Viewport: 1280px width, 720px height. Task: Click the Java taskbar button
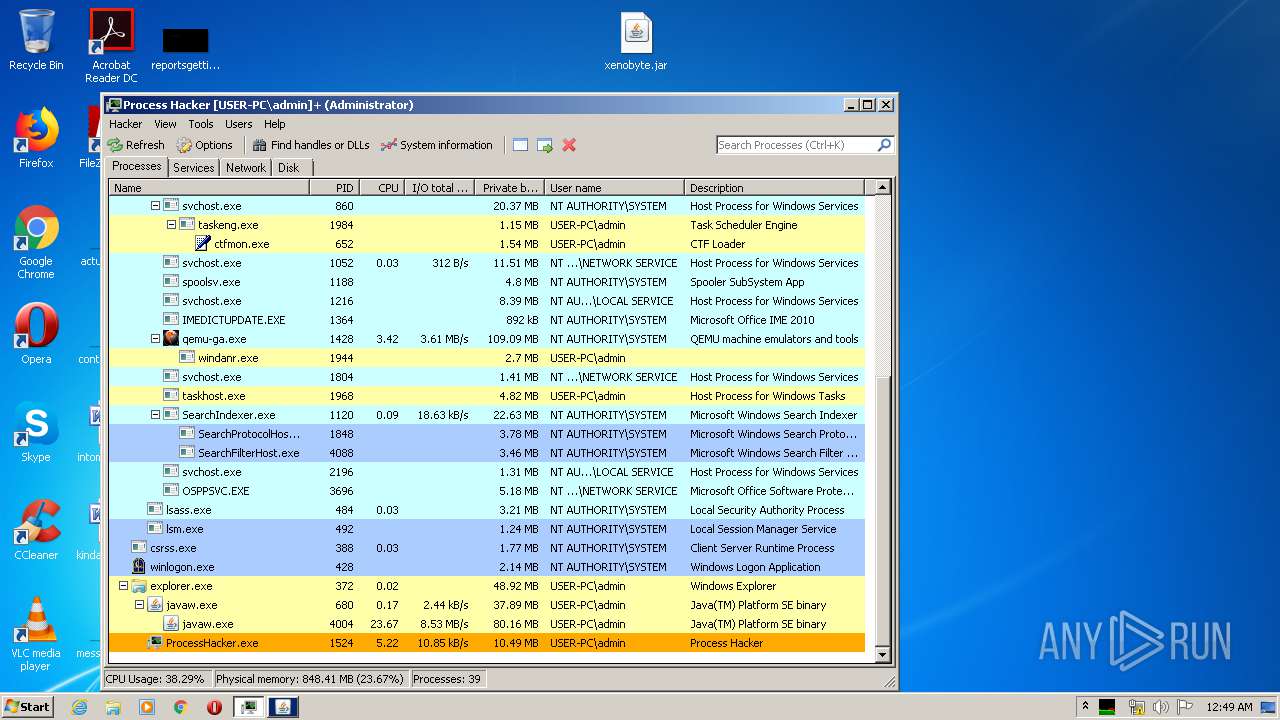coord(283,707)
